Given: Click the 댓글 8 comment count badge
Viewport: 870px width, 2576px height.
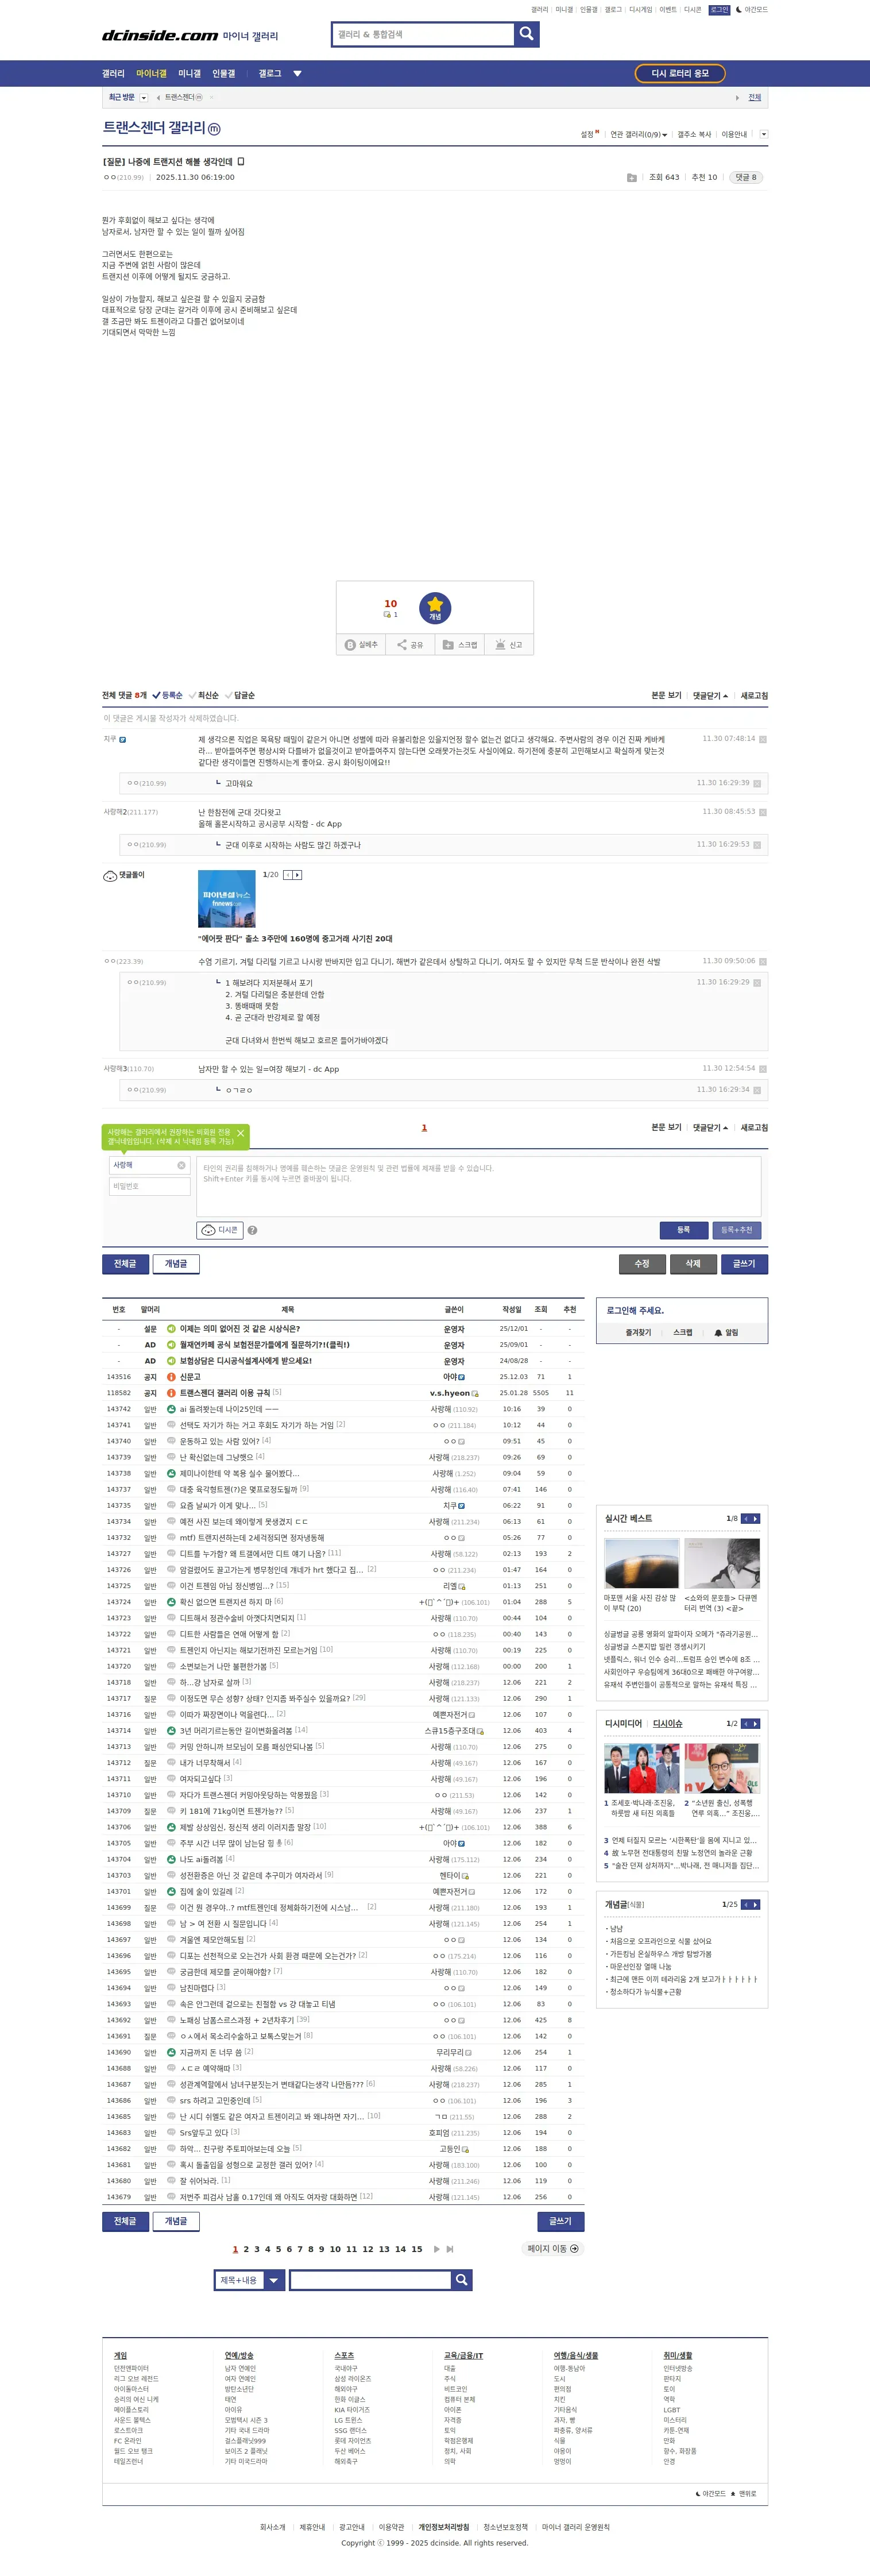Looking at the screenshot, I should 746,178.
